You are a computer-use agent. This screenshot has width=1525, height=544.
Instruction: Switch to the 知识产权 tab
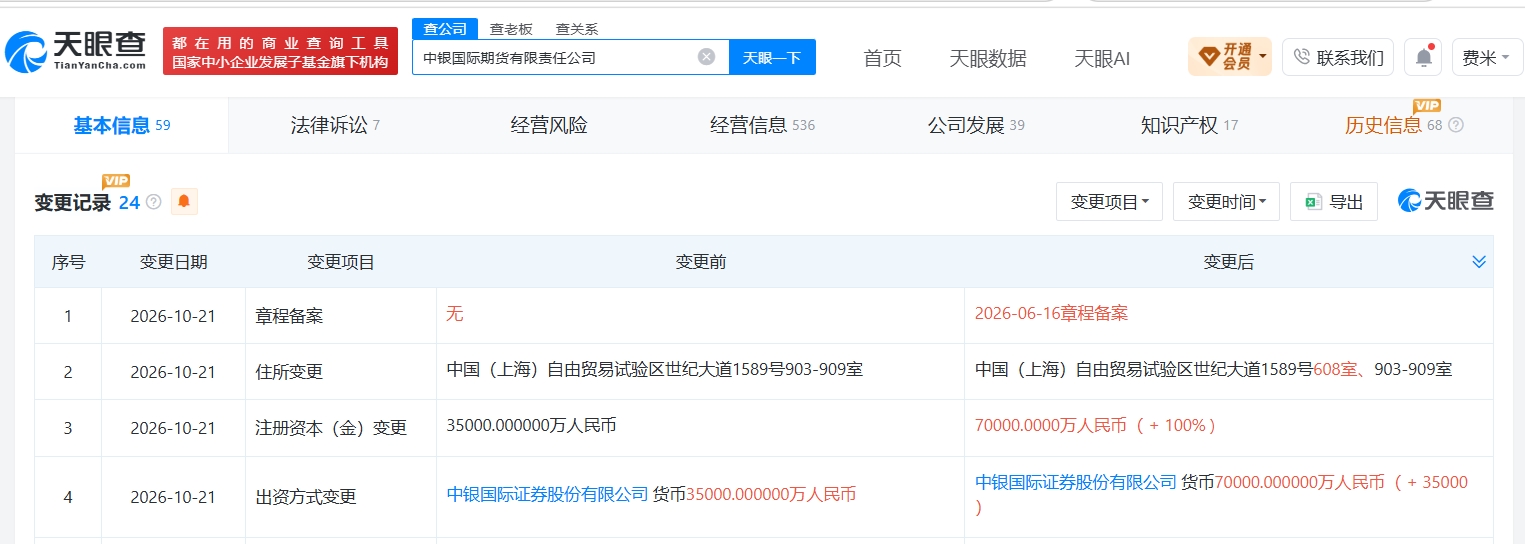pos(1189,125)
